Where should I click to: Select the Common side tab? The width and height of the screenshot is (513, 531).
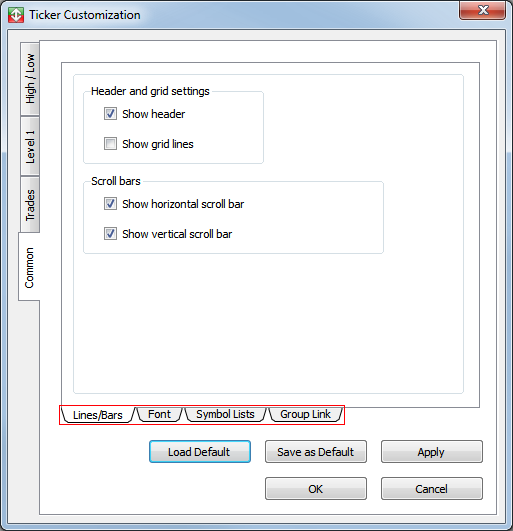[29, 267]
